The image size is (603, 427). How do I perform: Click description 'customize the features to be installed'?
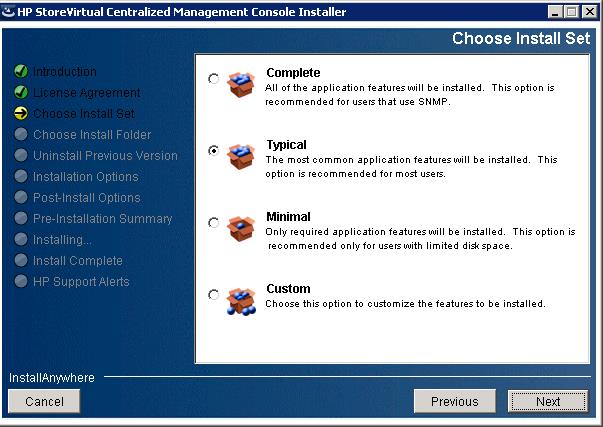tap(405, 304)
